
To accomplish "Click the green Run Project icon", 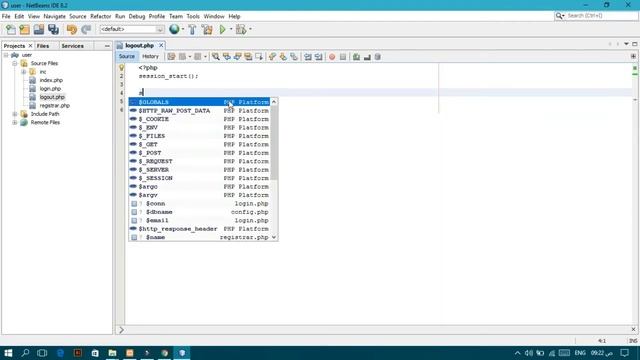I will pyautogui.click(x=222, y=29).
